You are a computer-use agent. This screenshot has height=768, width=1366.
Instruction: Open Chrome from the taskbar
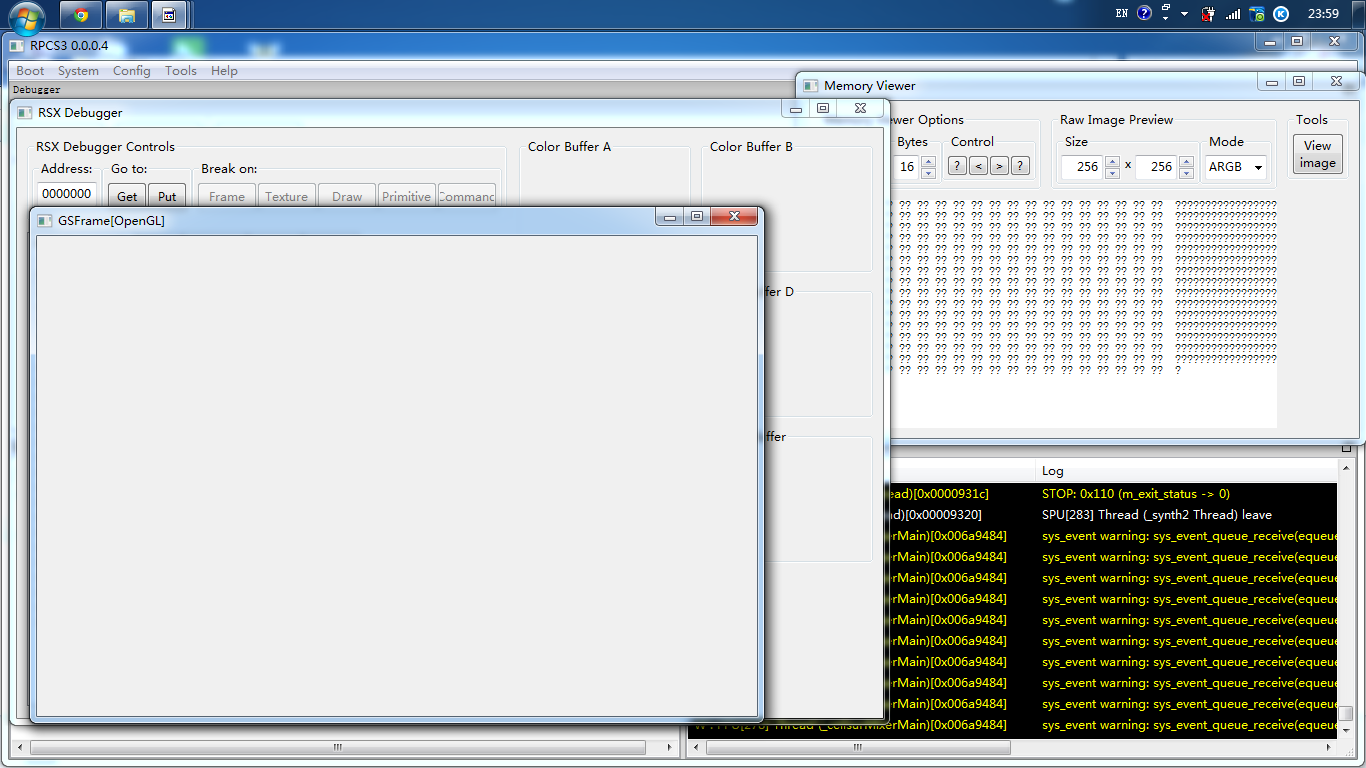click(x=81, y=15)
